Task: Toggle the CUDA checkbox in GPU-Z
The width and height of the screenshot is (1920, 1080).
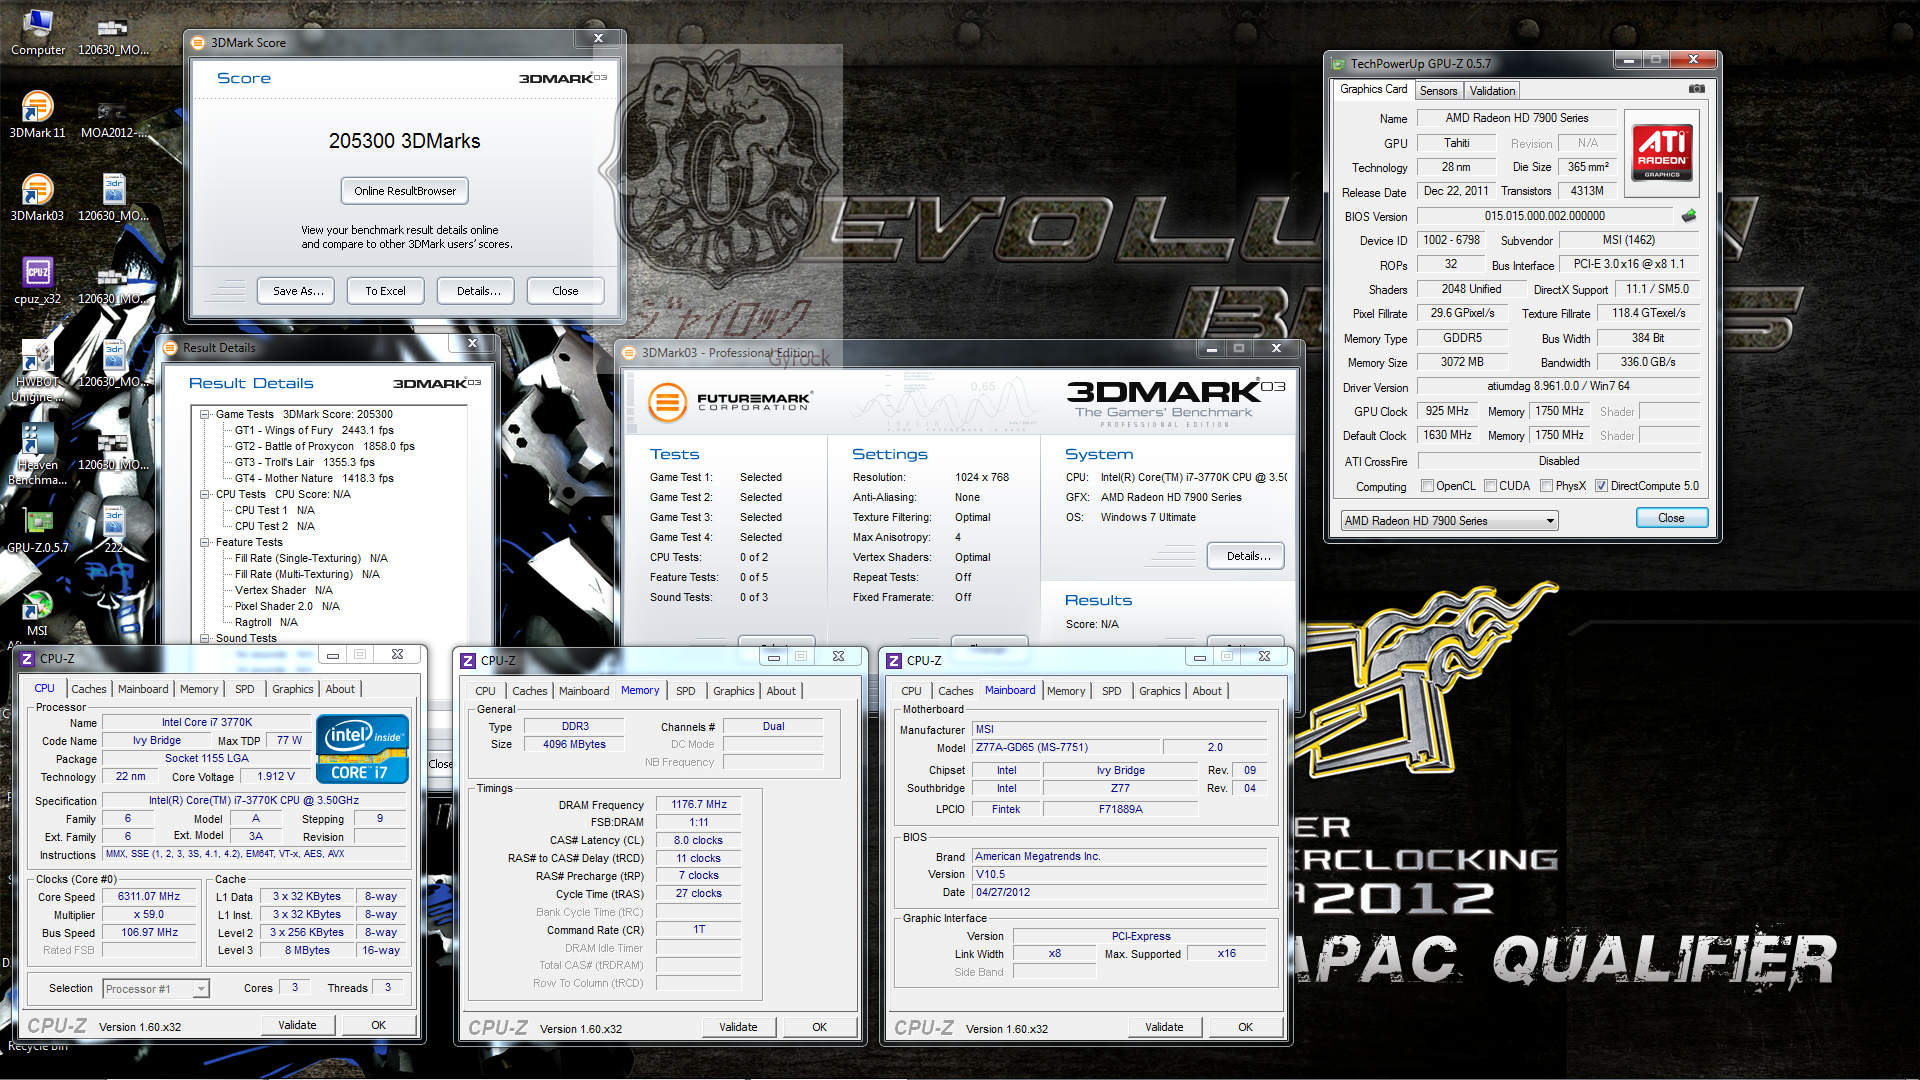Action: click(x=1491, y=486)
